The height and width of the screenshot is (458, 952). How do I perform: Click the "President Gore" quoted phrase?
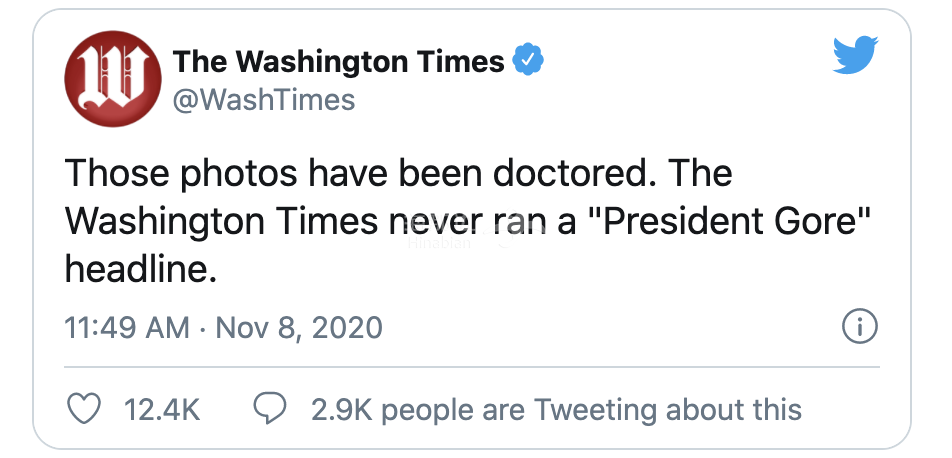tap(738, 220)
